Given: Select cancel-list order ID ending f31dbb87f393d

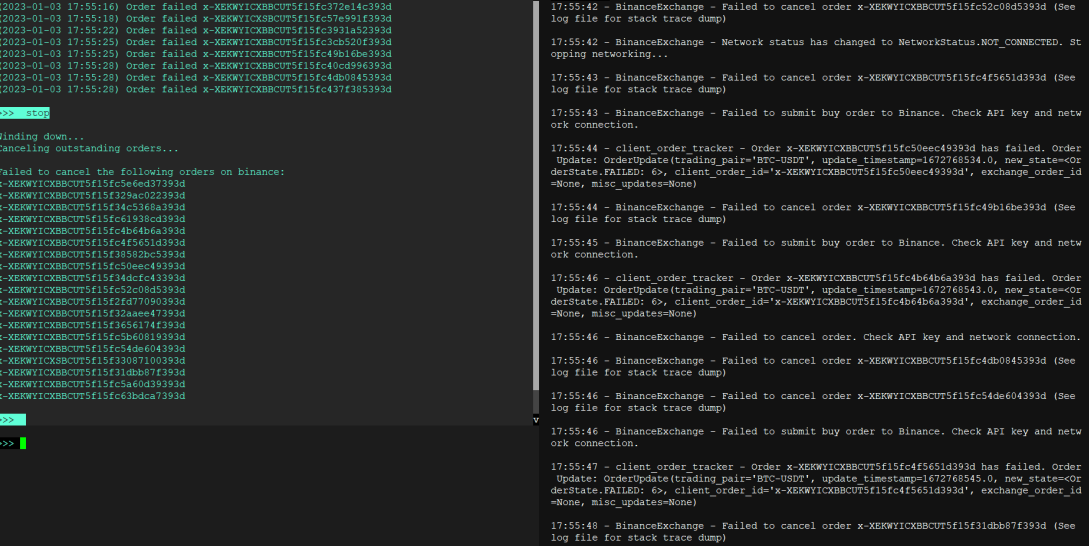Looking at the screenshot, I should click(92, 373).
